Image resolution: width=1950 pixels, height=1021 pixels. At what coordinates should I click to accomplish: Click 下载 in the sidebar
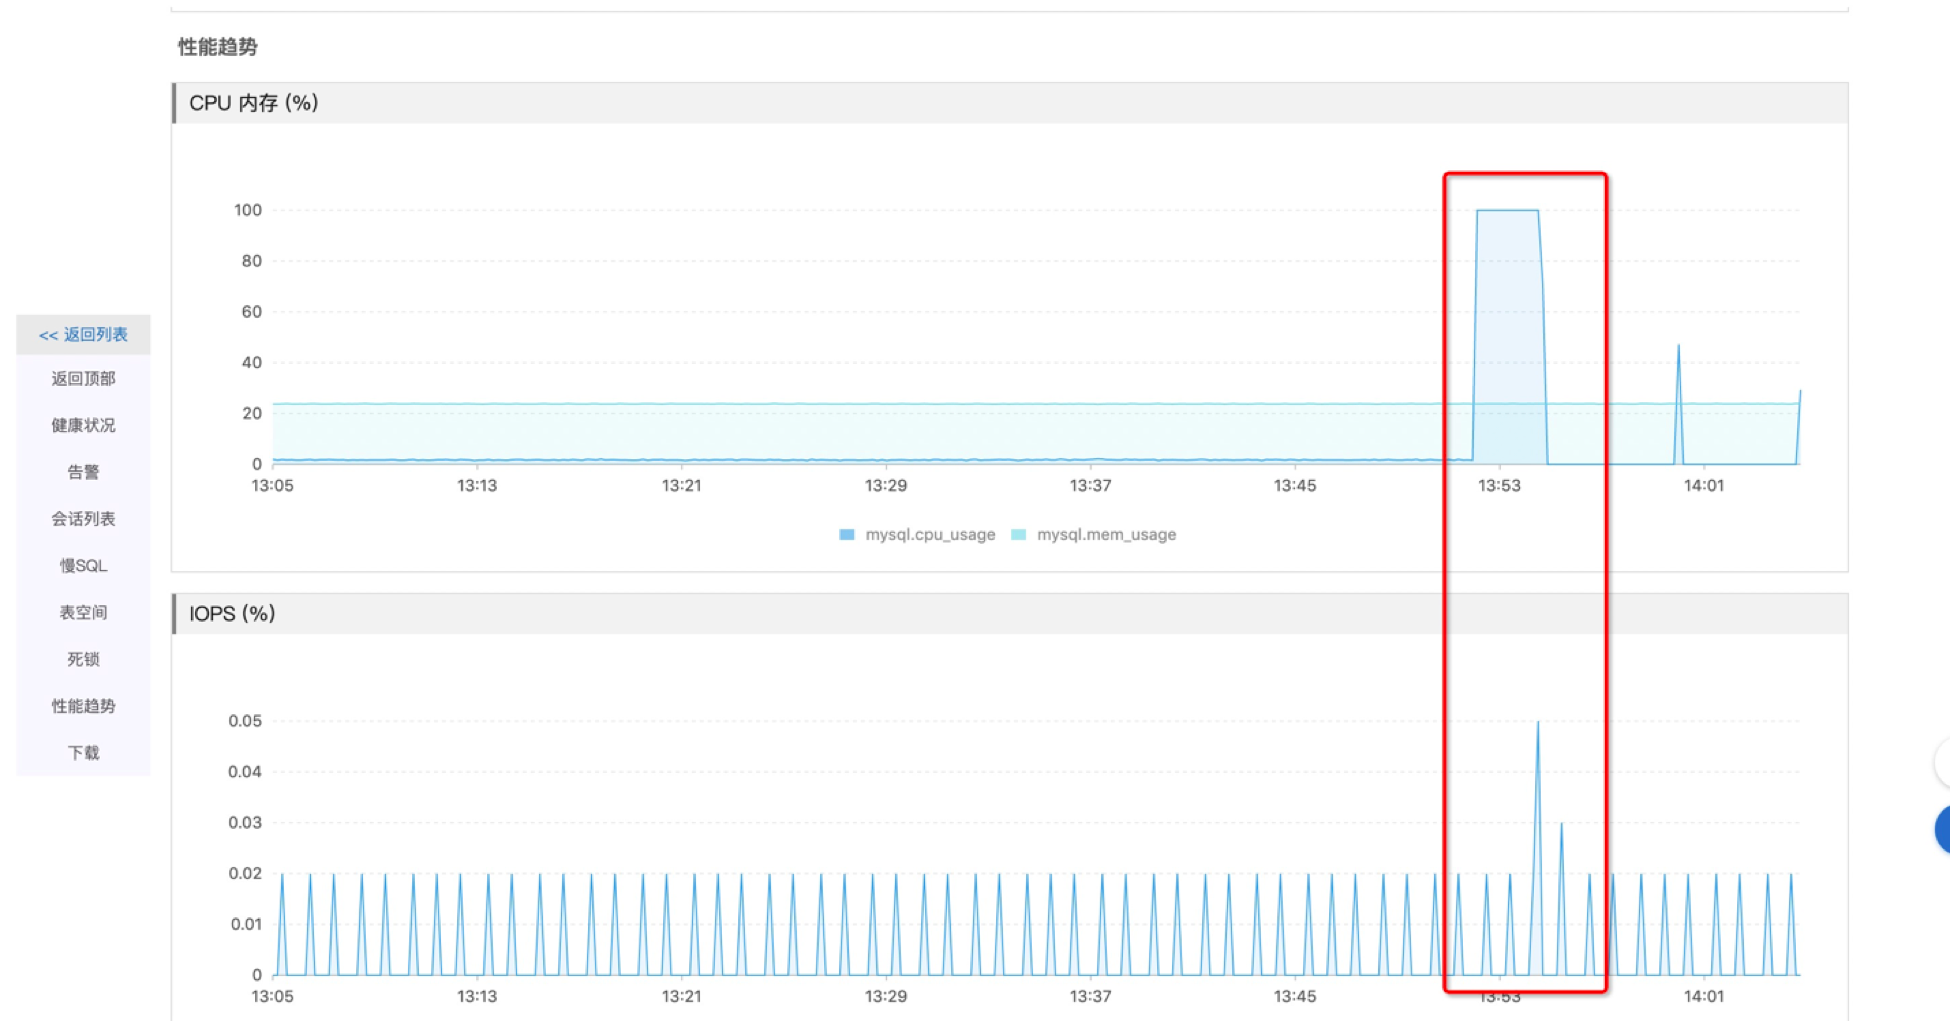click(83, 753)
